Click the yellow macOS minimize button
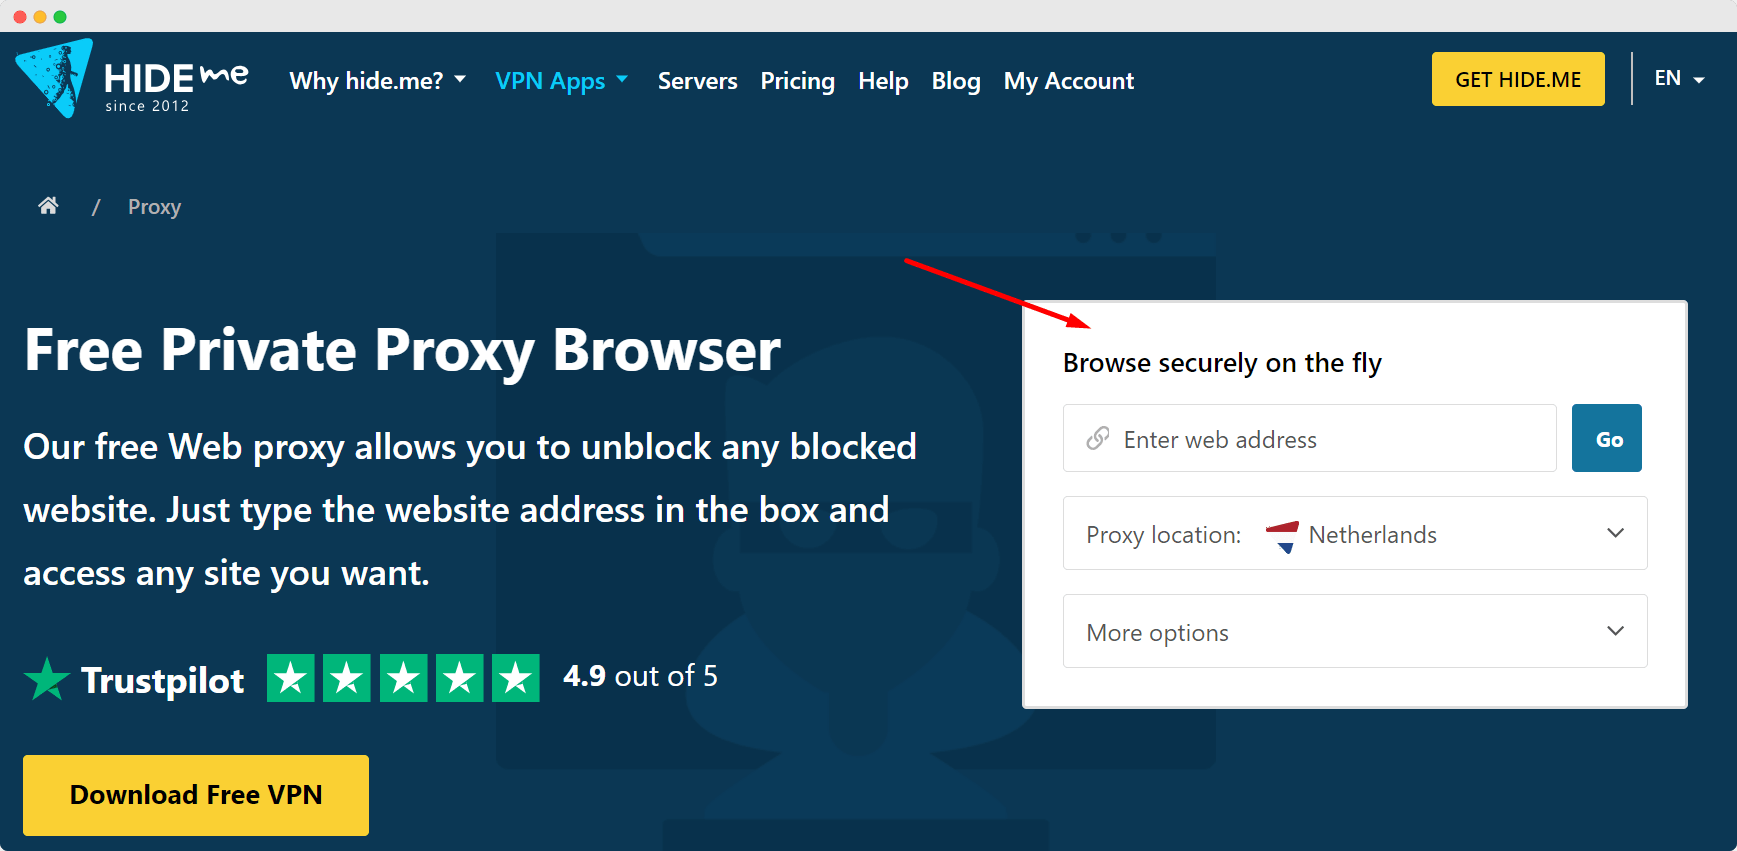 coord(40,16)
